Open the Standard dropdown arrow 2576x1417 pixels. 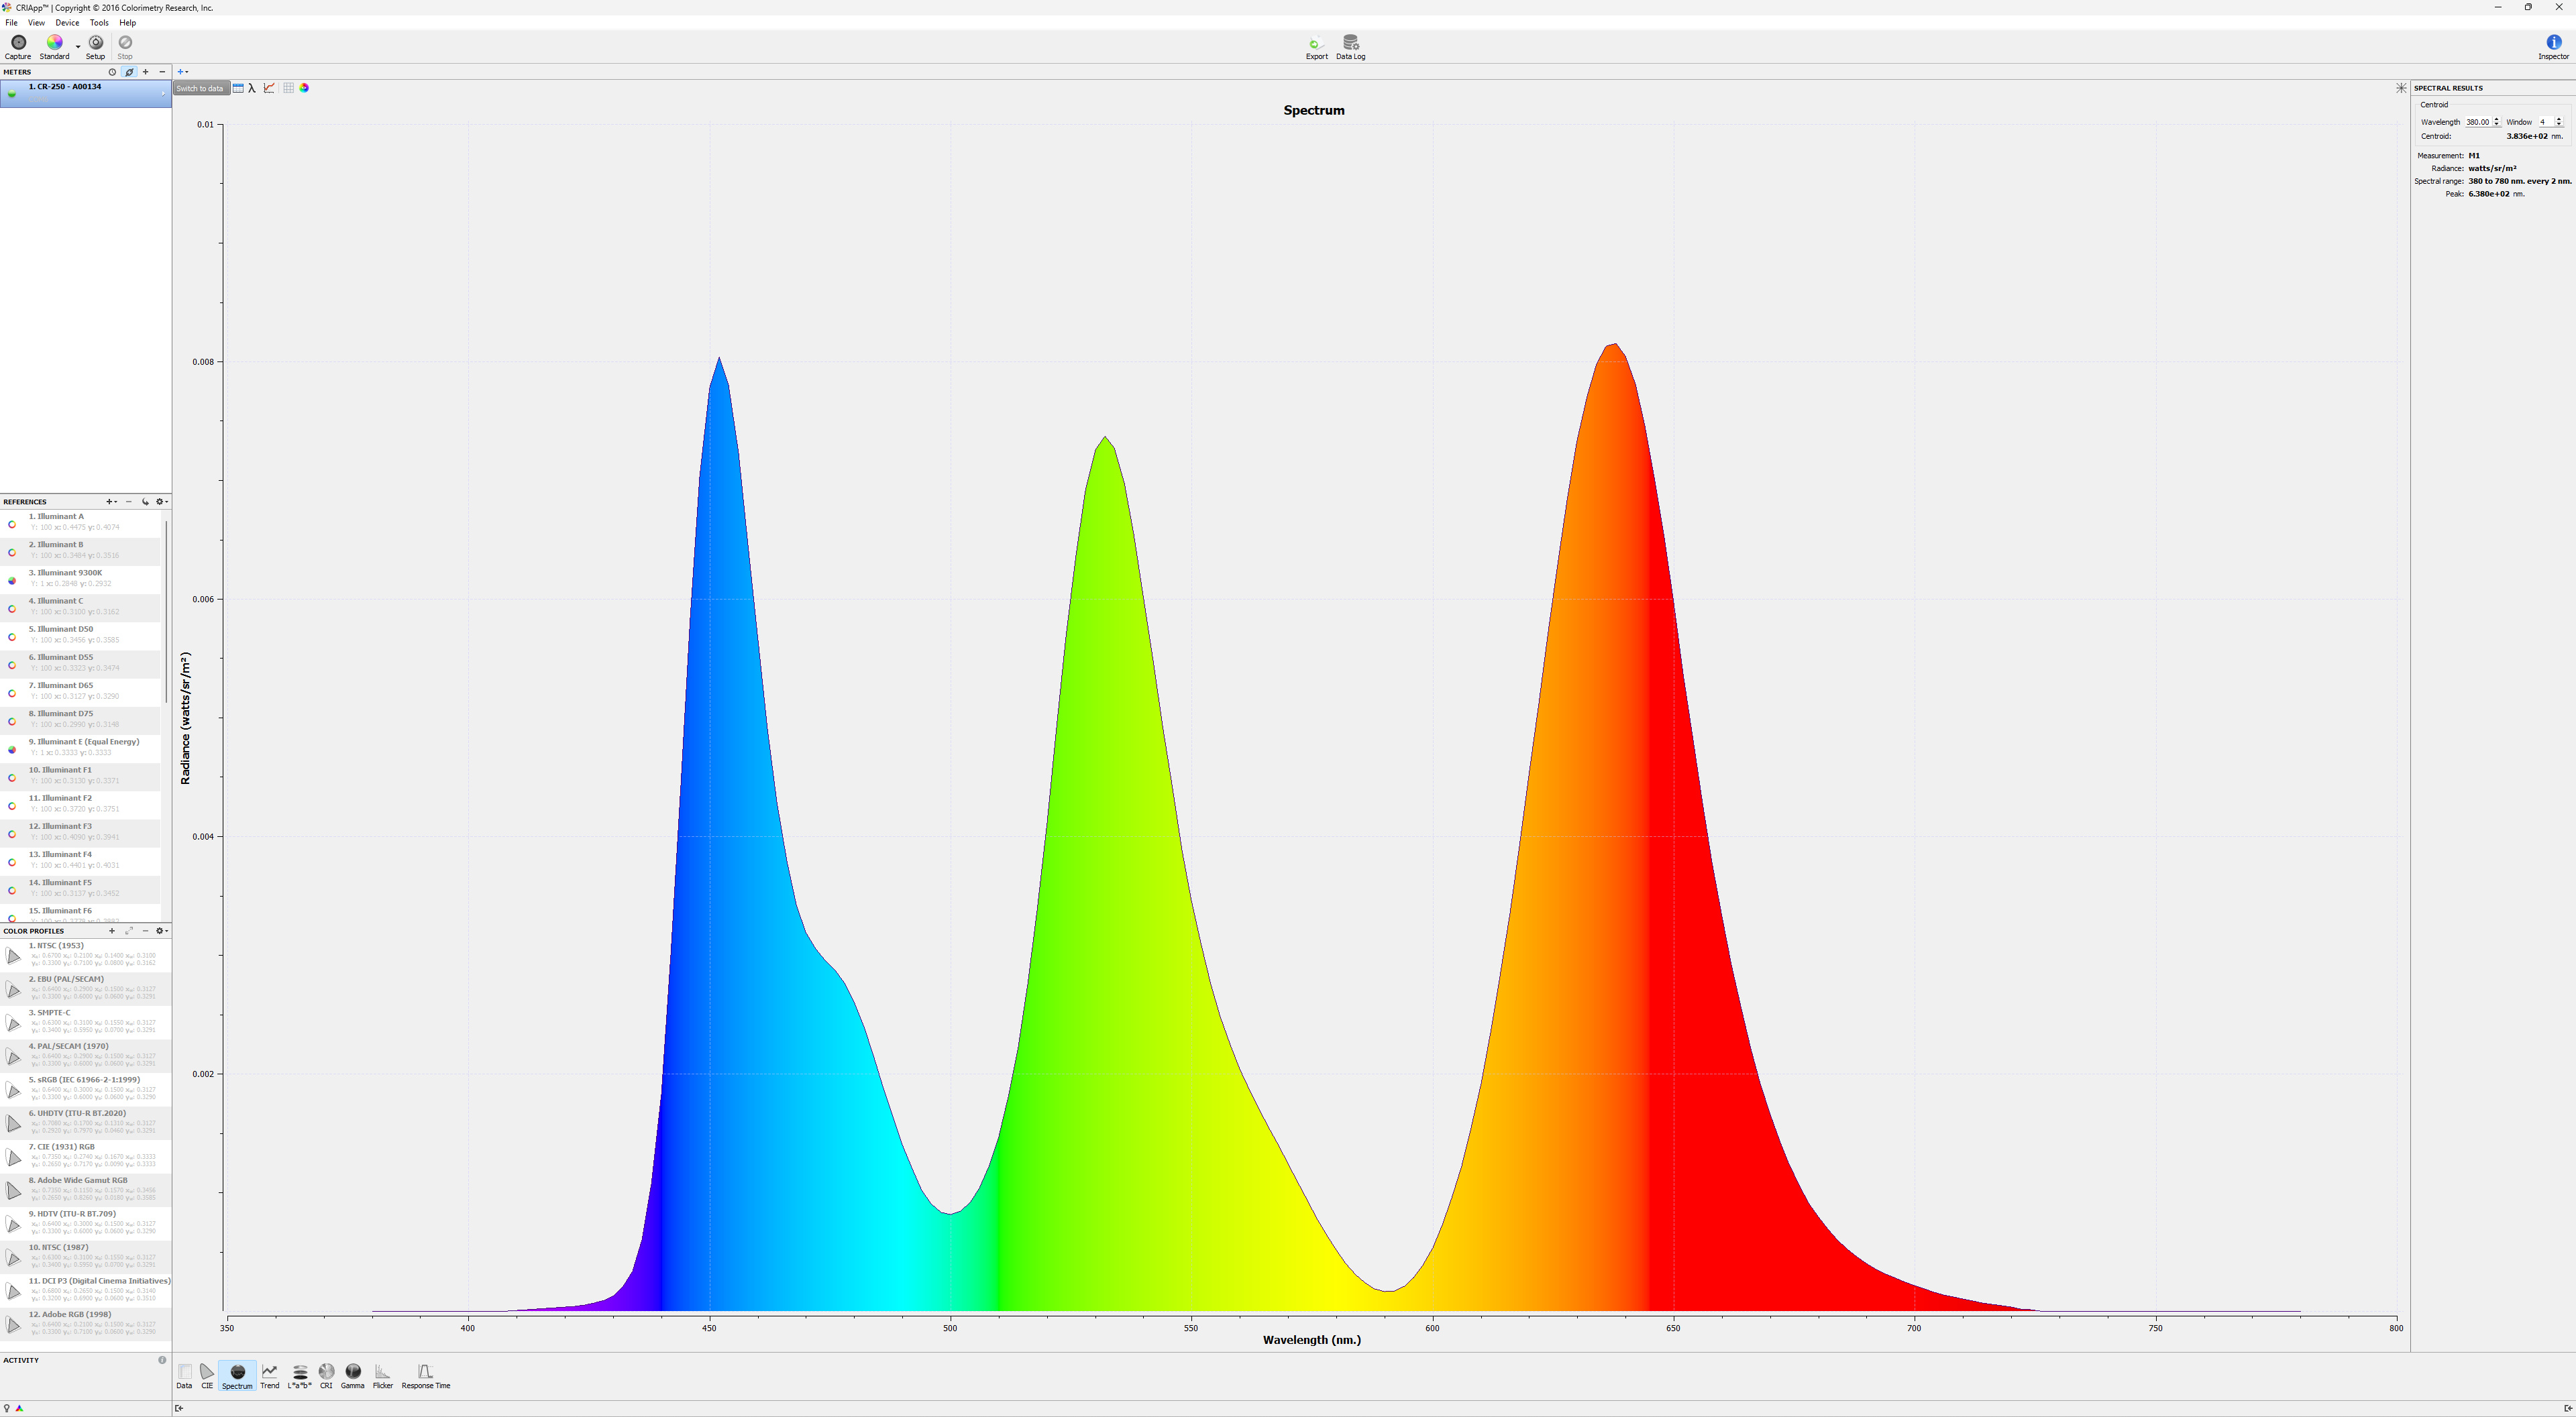[78, 46]
